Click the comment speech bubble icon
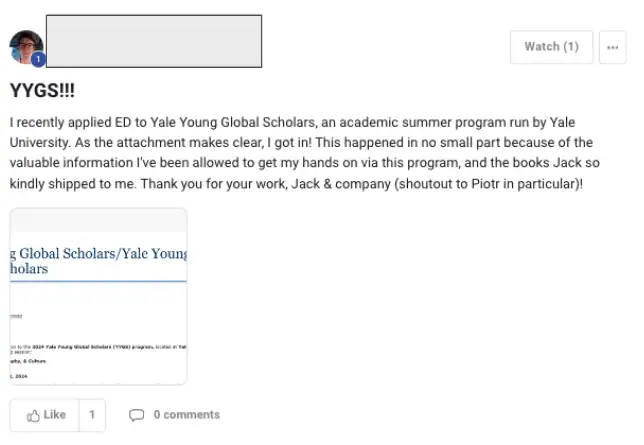The height and width of the screenshot is (445, 644). click(137, 415)
